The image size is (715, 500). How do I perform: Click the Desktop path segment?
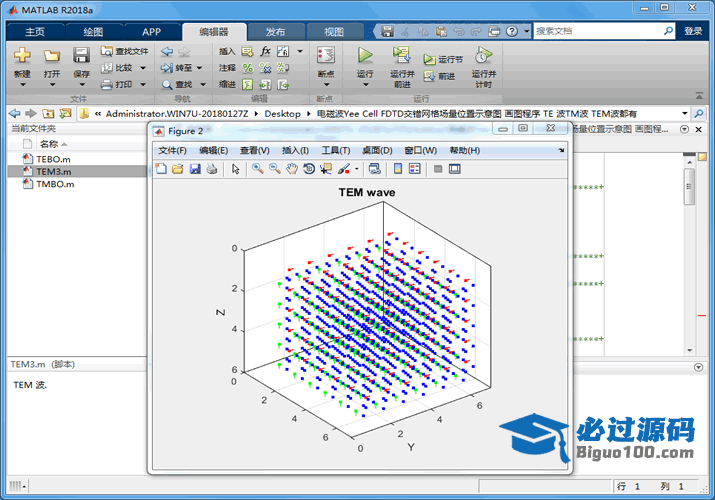(282, 113)
